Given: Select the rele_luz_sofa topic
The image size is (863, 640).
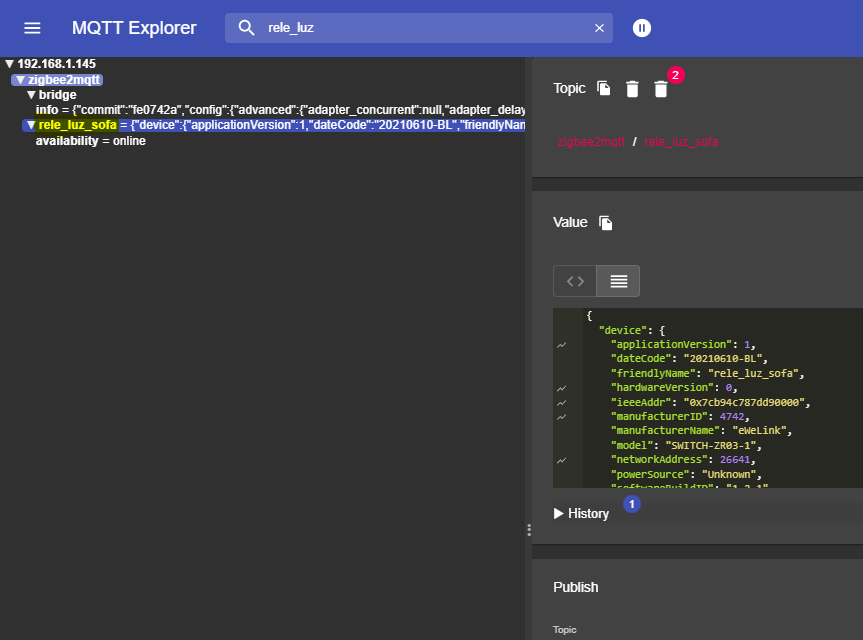Looking at the screenshot, I should 77,126.
